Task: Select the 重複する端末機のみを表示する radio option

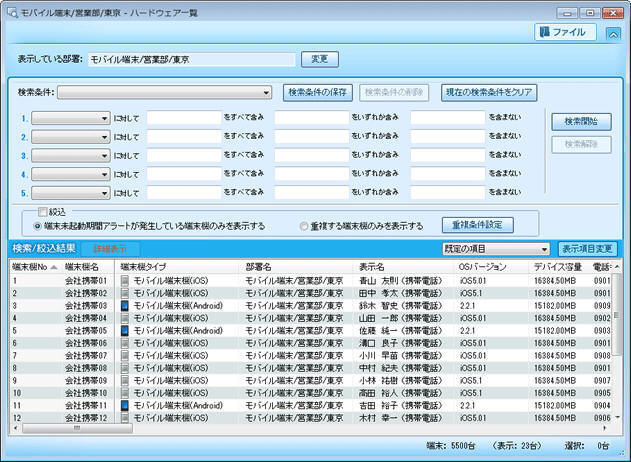Action: (x=304, y=226)
